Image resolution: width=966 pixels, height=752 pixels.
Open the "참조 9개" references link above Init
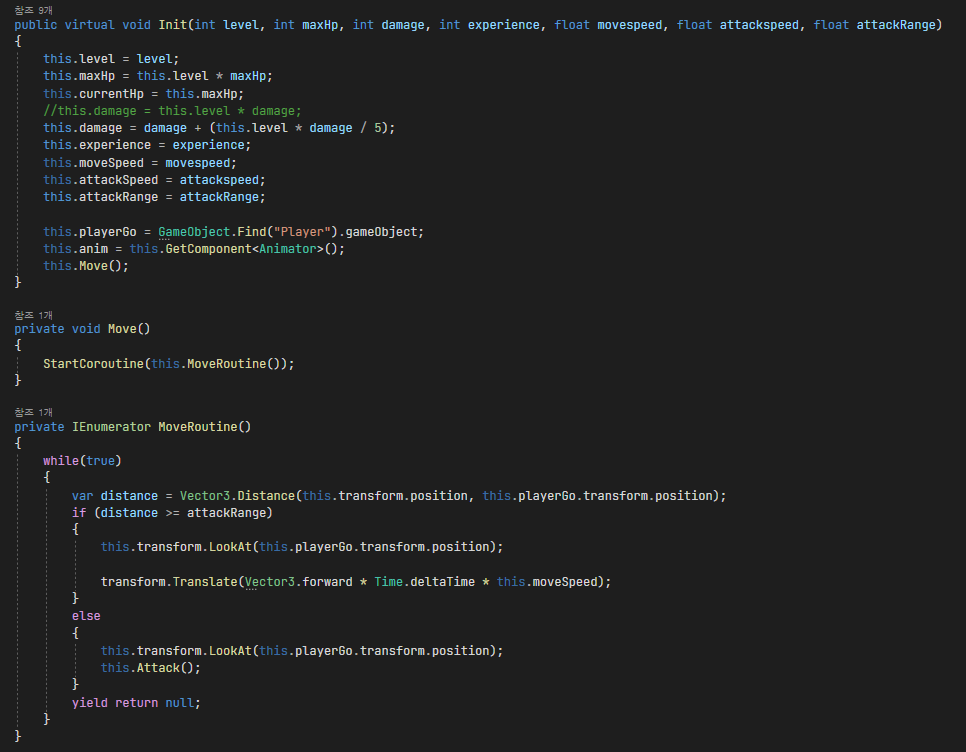click(33, 10)
